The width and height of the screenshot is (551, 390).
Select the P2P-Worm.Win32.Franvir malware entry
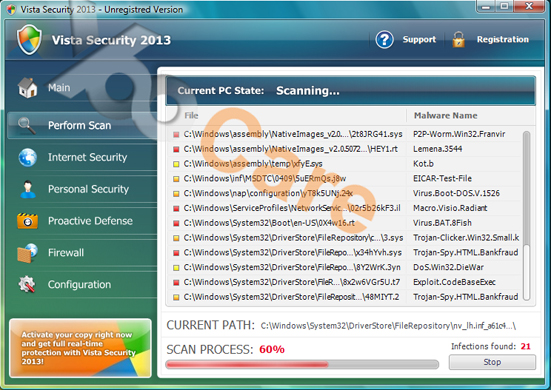pos(459,134)
